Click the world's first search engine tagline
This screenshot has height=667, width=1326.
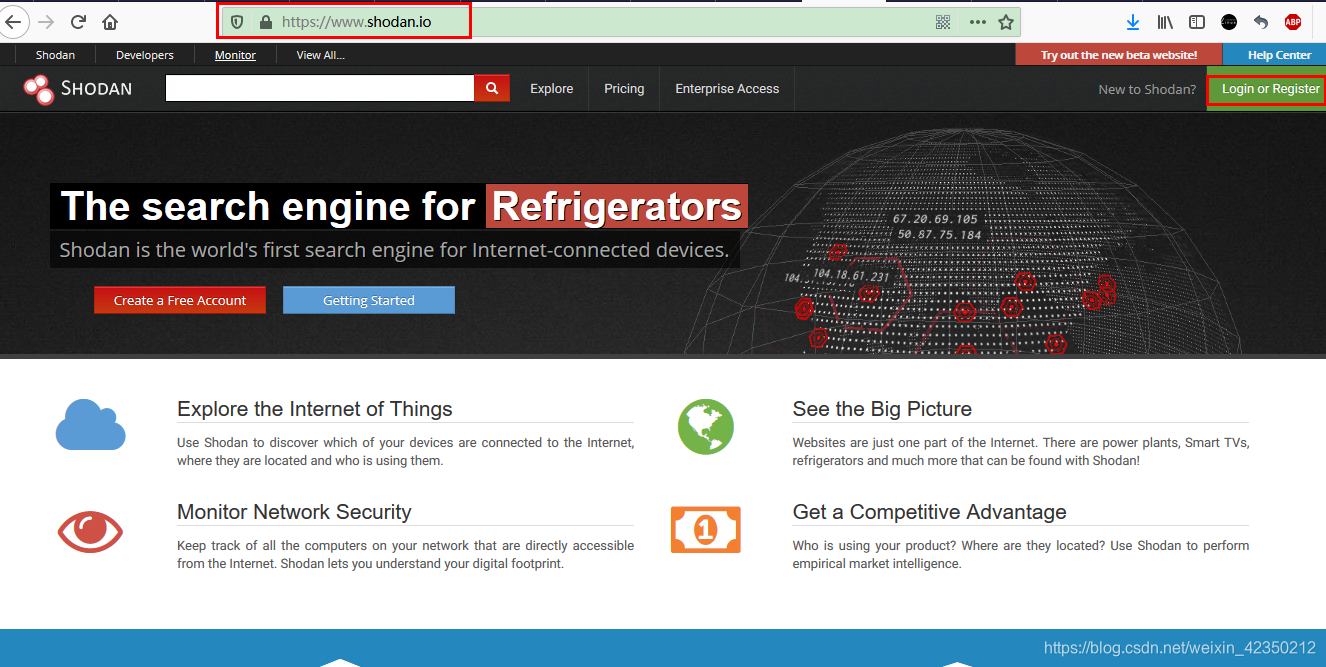click(394, 250)
